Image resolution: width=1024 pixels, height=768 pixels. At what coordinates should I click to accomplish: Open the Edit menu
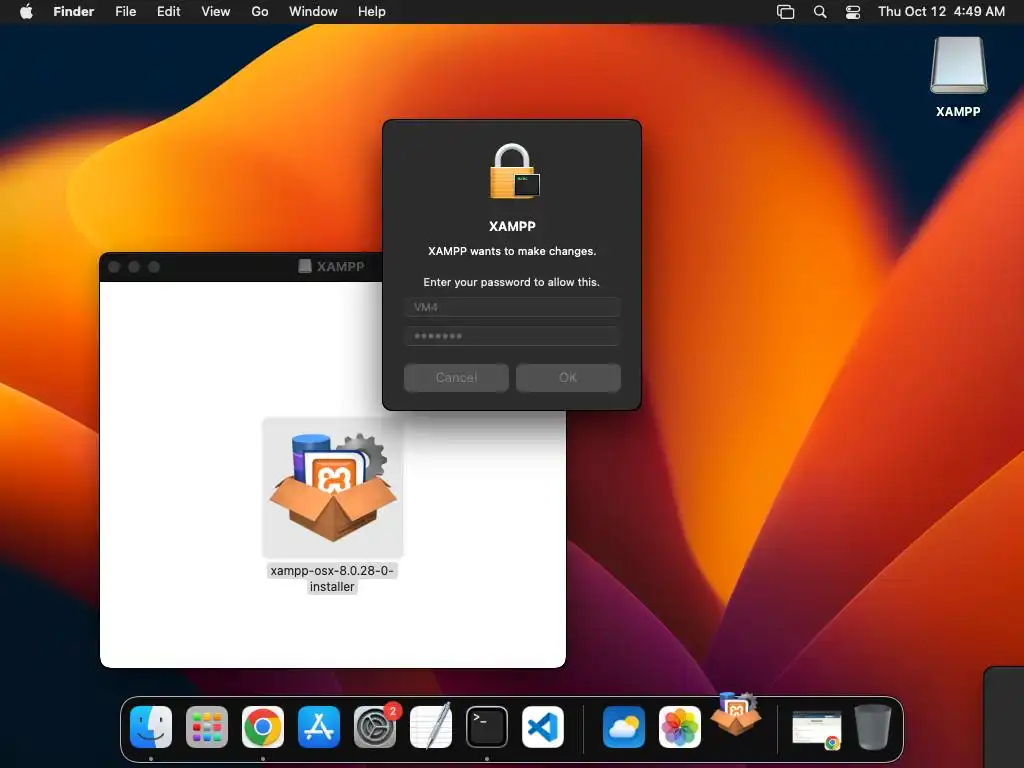(x=168, y=11)
